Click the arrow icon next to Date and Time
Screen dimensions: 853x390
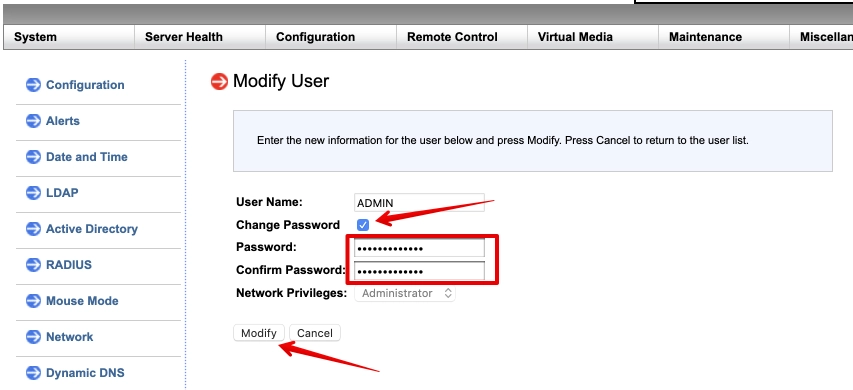(33, 157)
